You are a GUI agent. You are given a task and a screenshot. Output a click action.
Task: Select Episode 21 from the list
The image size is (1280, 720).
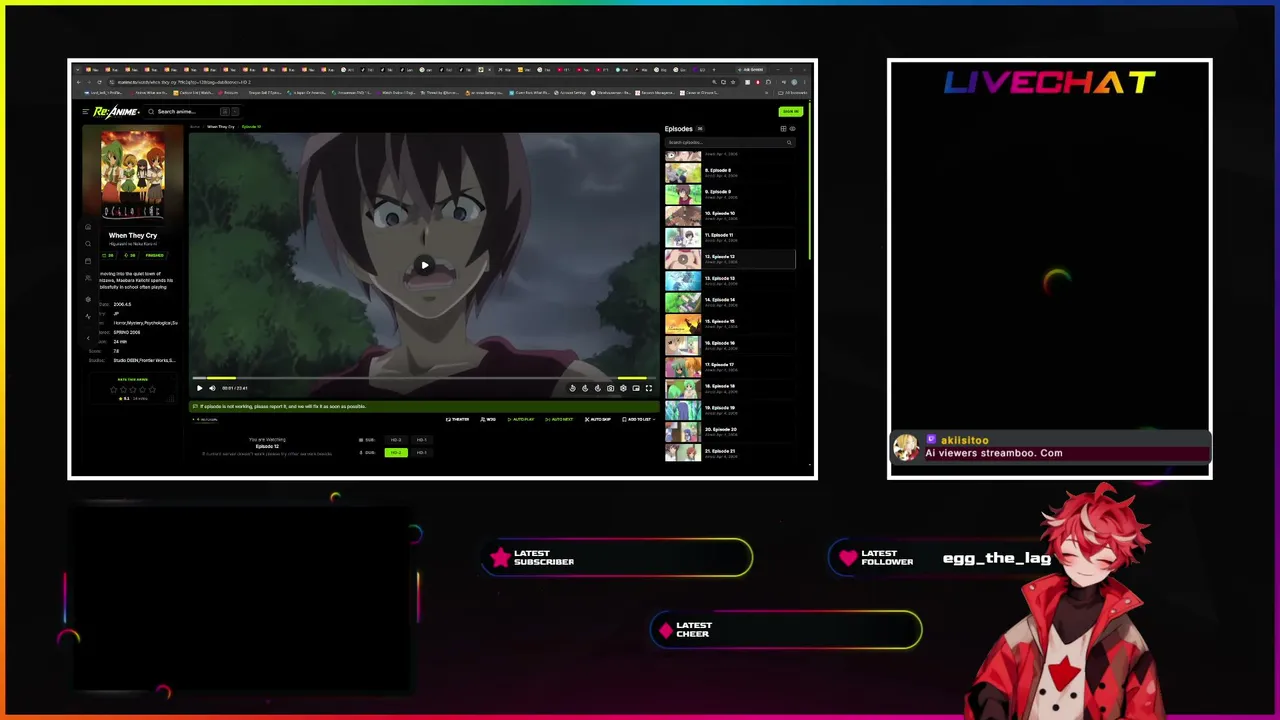pos(730,453)
